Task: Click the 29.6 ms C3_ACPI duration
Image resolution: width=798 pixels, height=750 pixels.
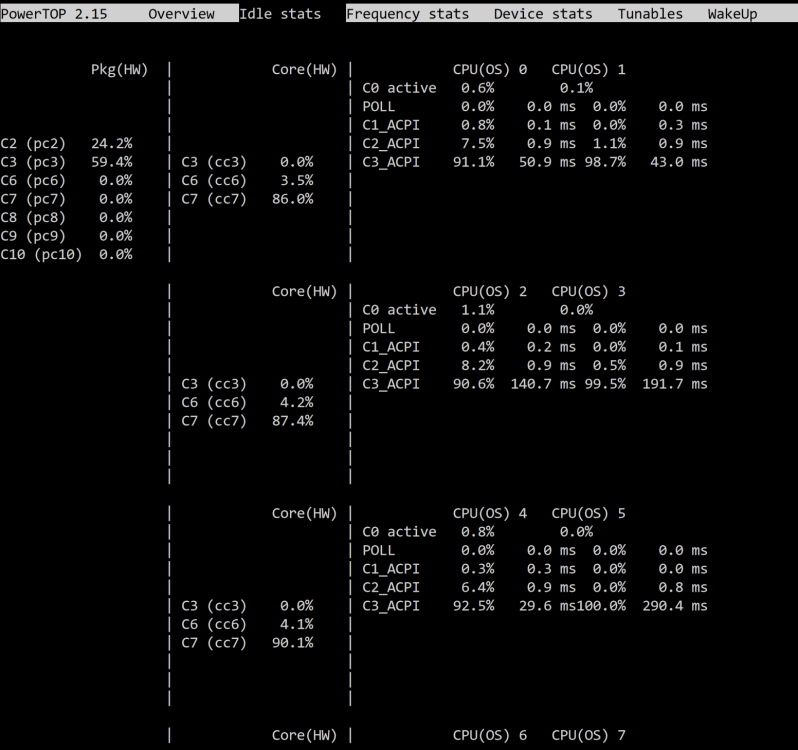Action: [x=547, y=606]
